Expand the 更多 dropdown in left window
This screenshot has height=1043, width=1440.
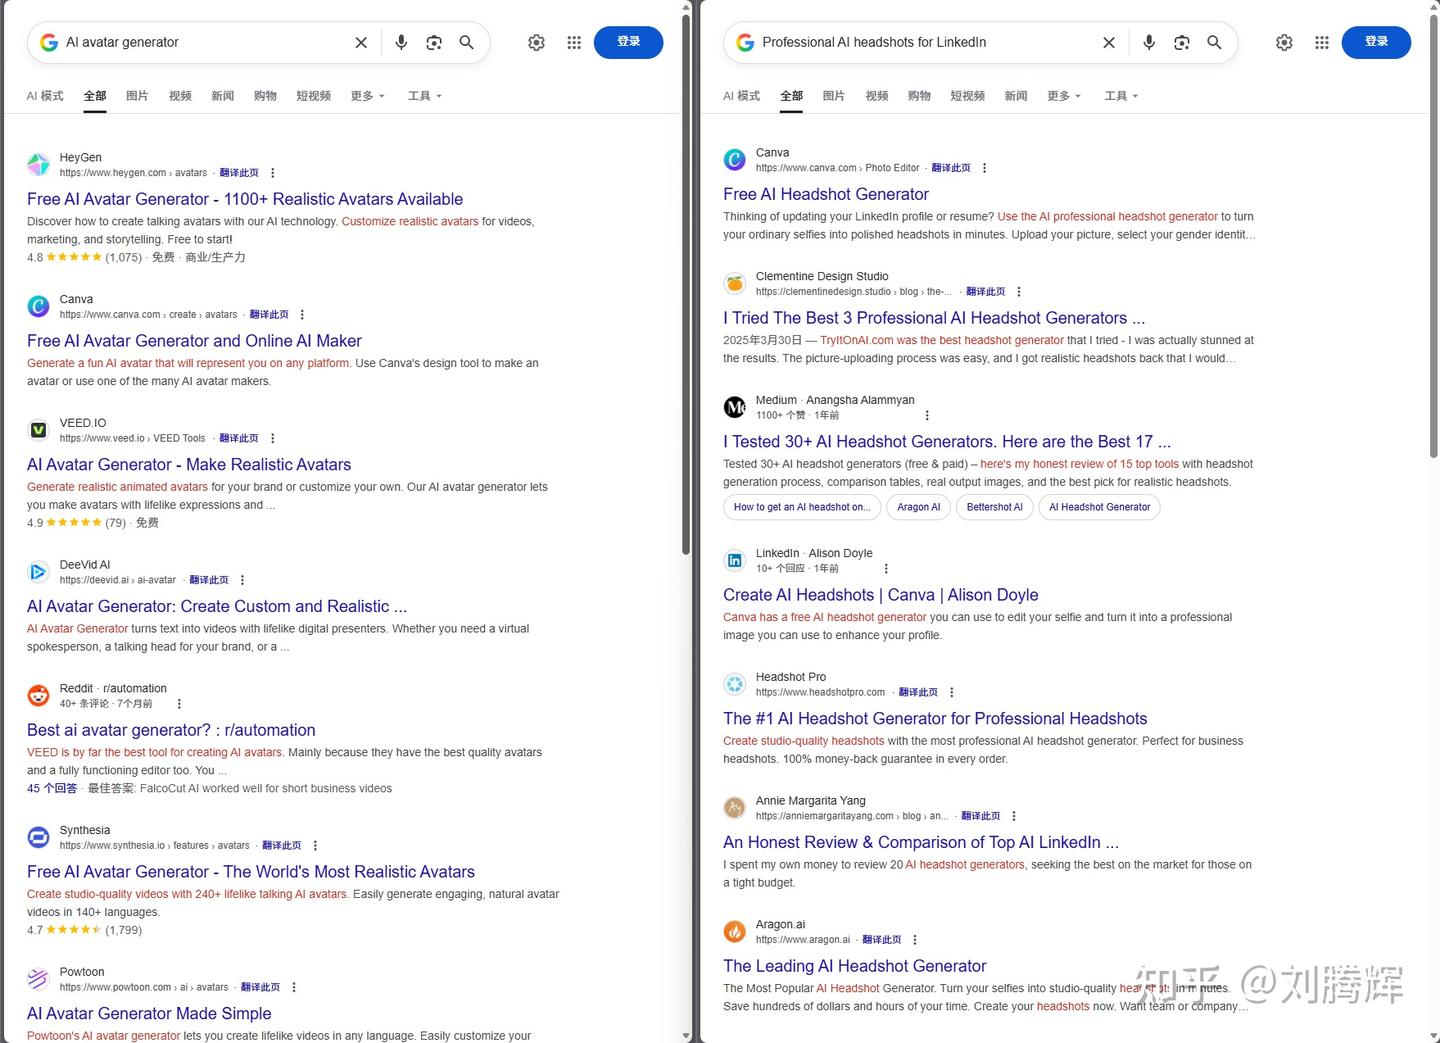pos(367,96)
